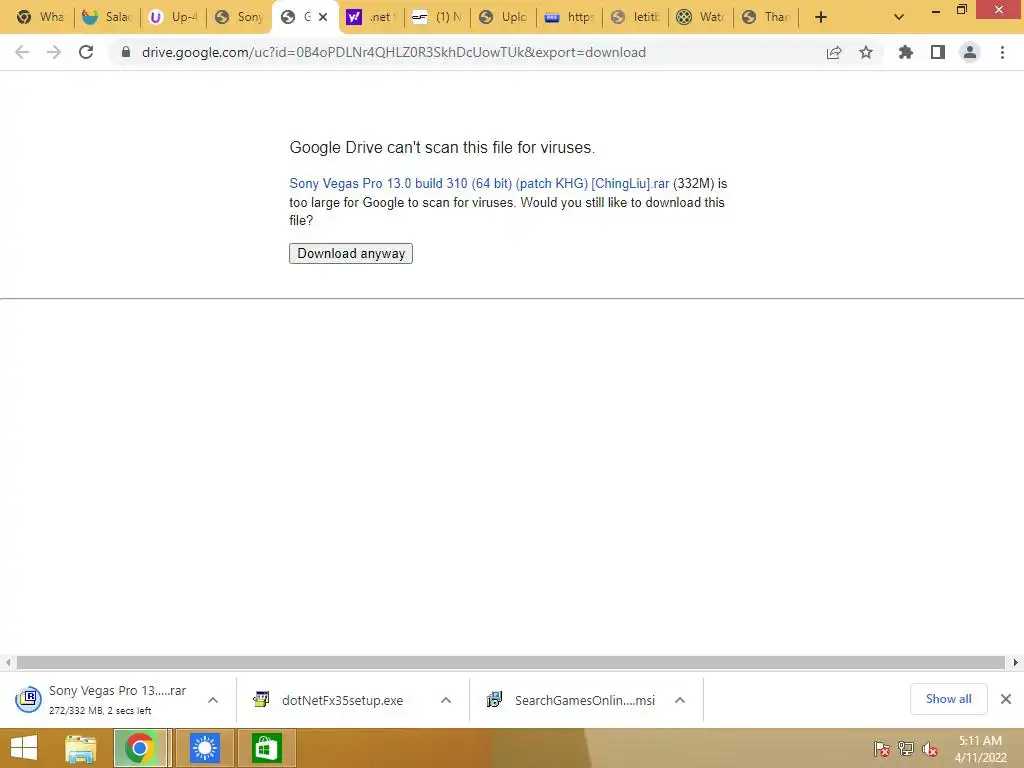1024x768 pixels.
Task: Toggle the side panel icon
Action: [938, 52]
